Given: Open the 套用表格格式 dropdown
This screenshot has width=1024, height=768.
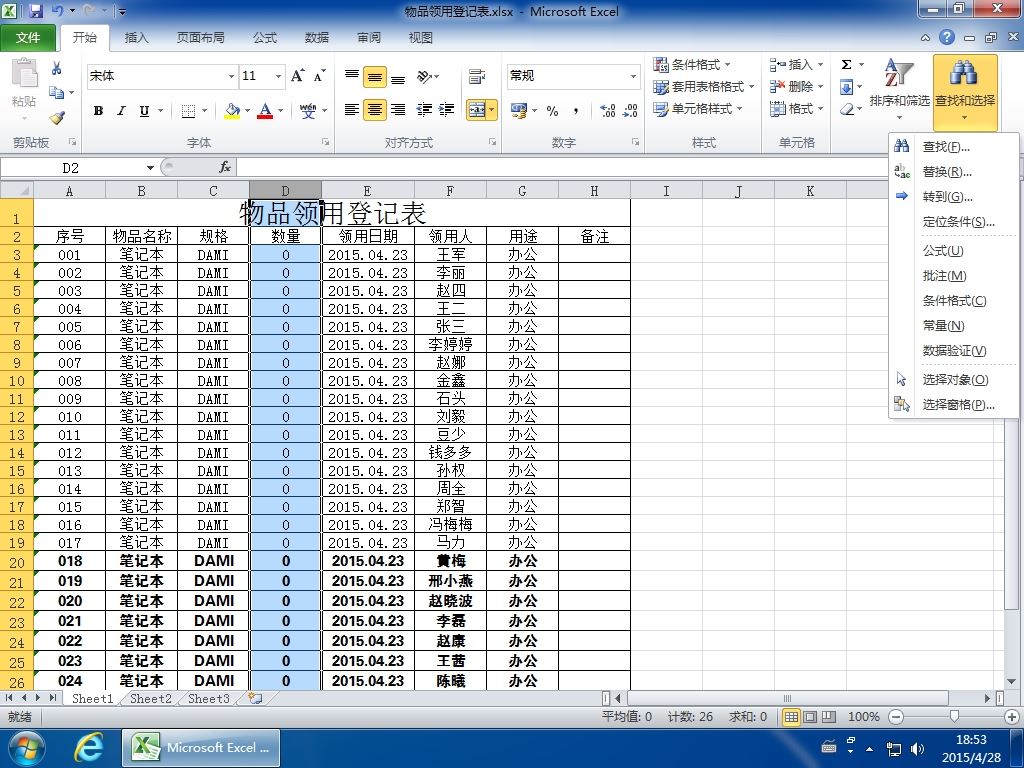Looking at the screenshot, I should click(703, 86).
